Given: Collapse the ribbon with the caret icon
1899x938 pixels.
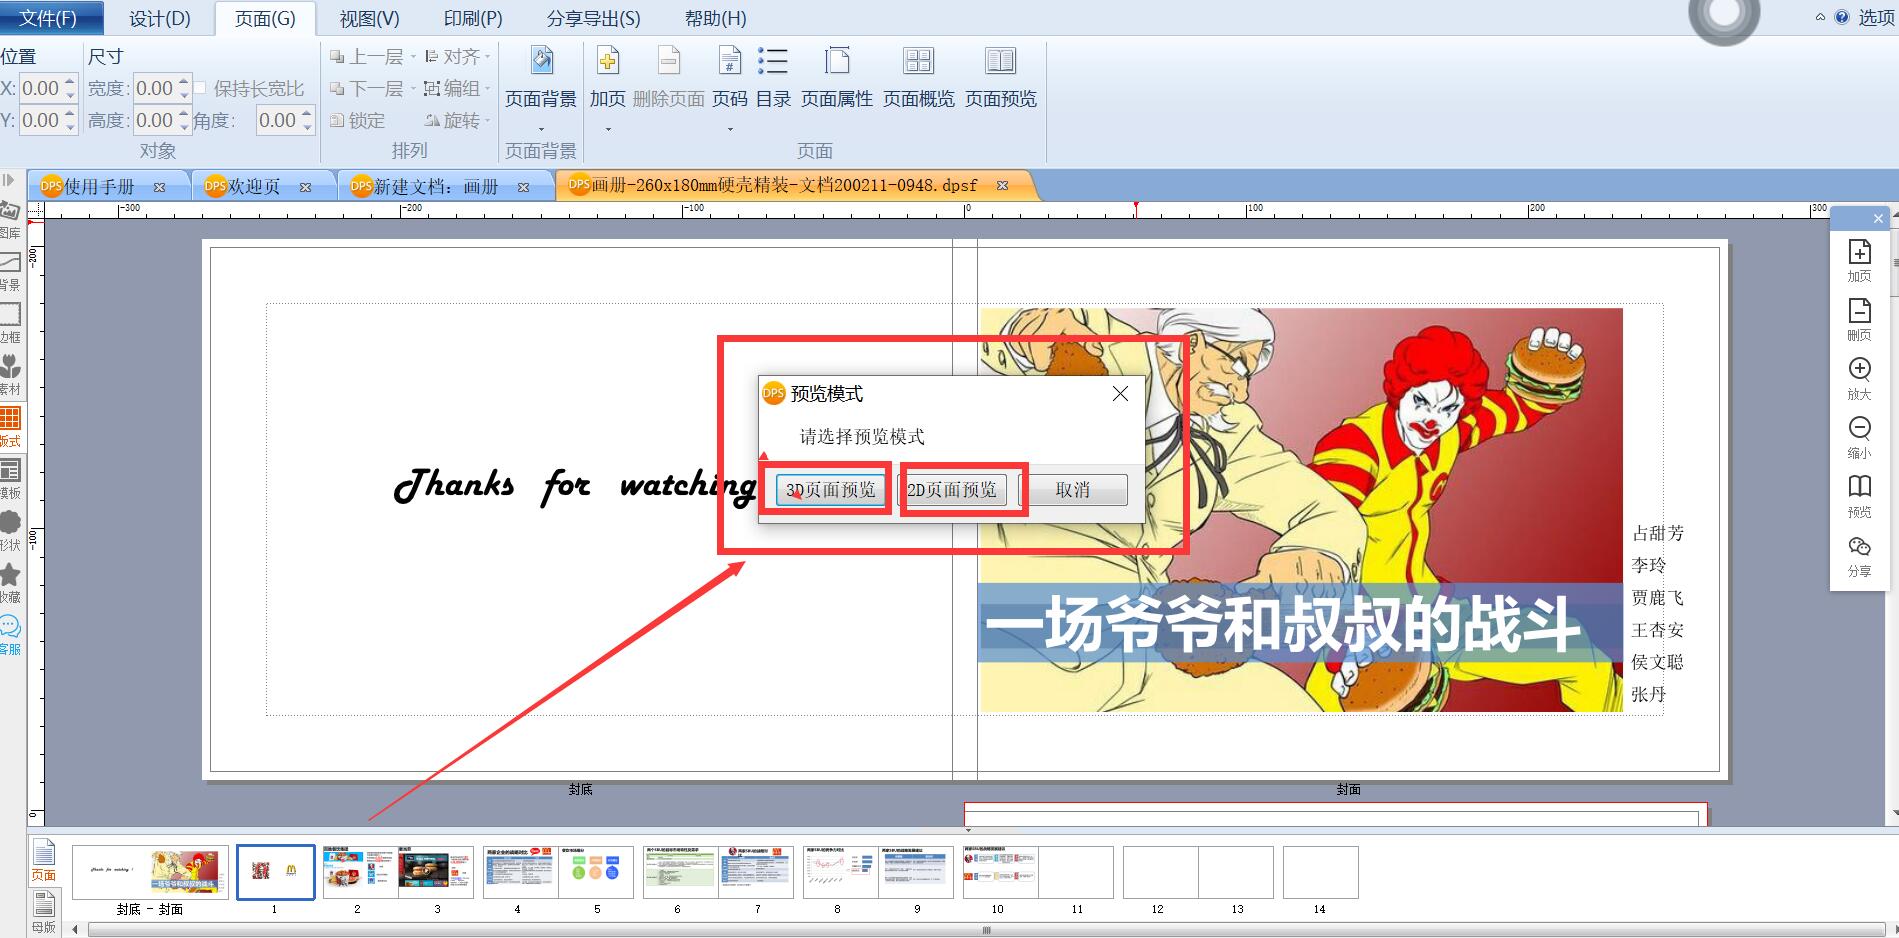Looking at the screenshot, I should click(x=1820, y=17).
